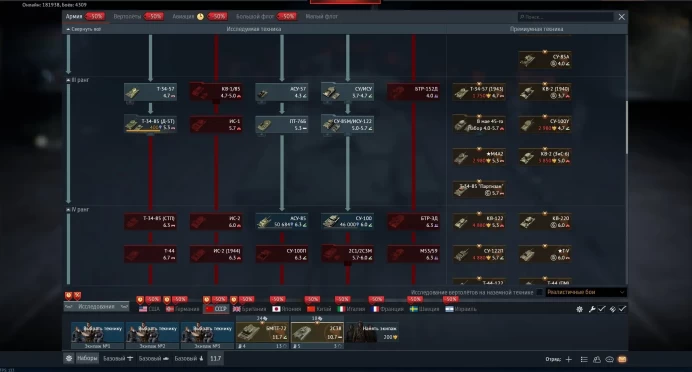692x372 pixels.
Task: Select the premium СУ-85А card
Action: point(545,60)
